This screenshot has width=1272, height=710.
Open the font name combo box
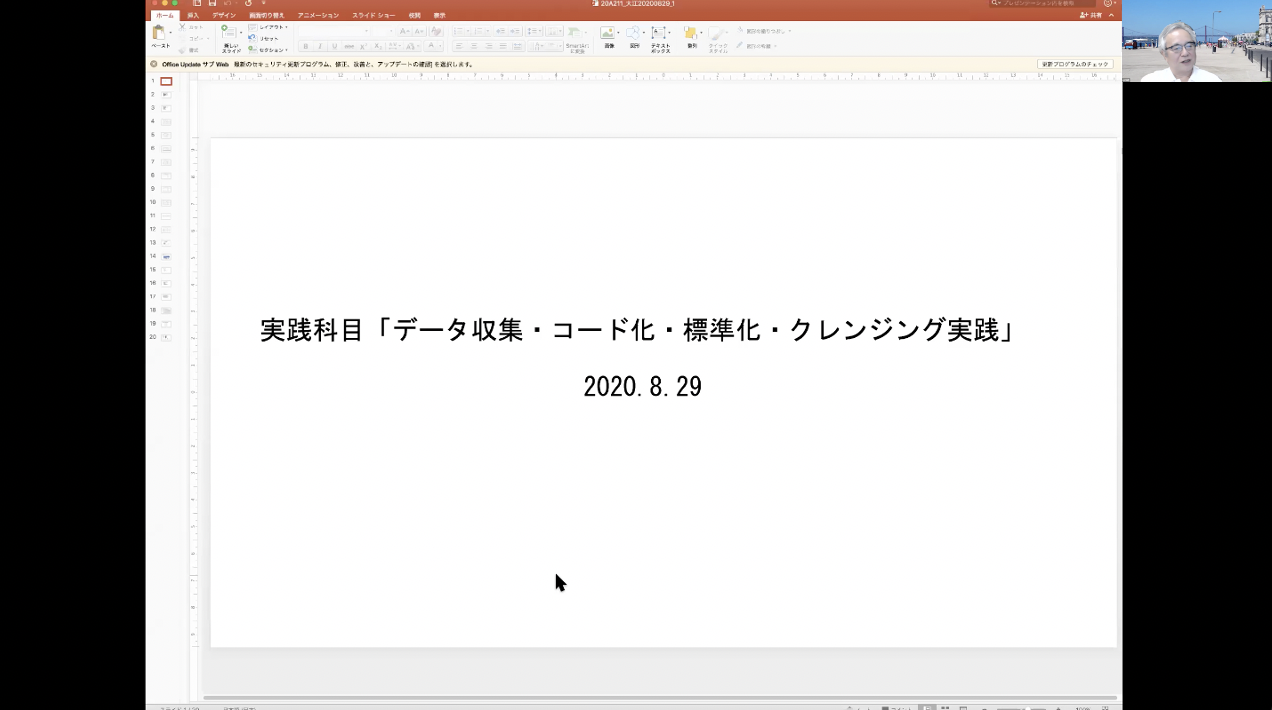coord(334,31)
